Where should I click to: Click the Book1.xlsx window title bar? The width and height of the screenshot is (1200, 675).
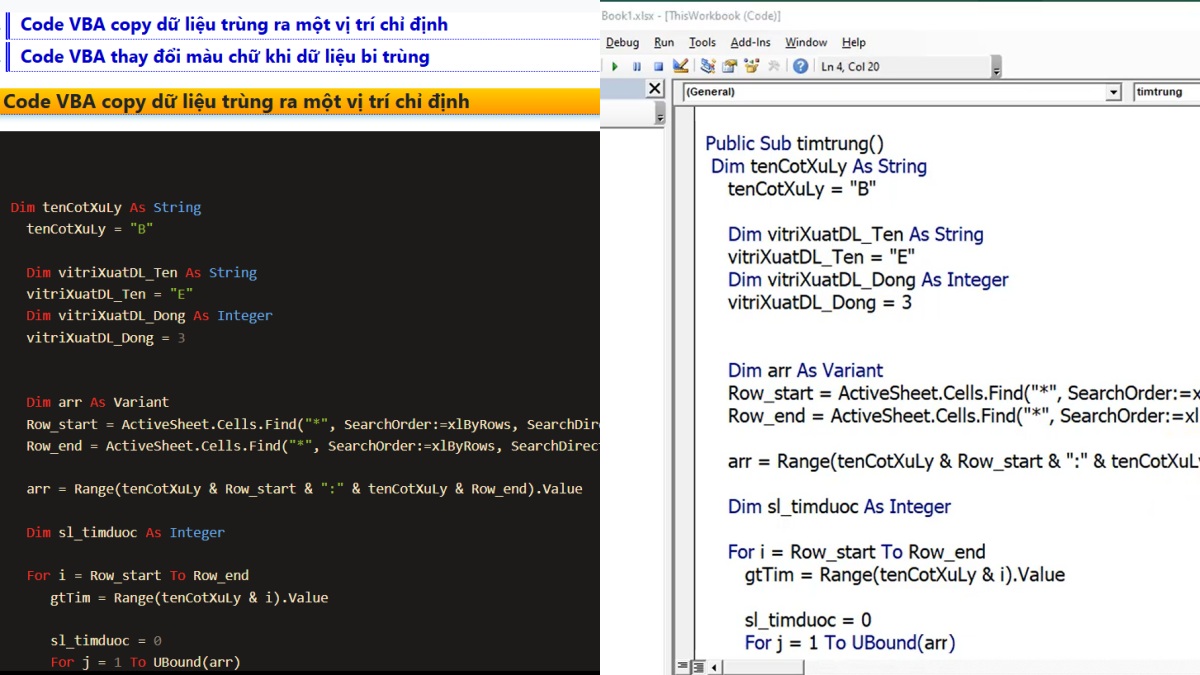(x=900, y=16)
